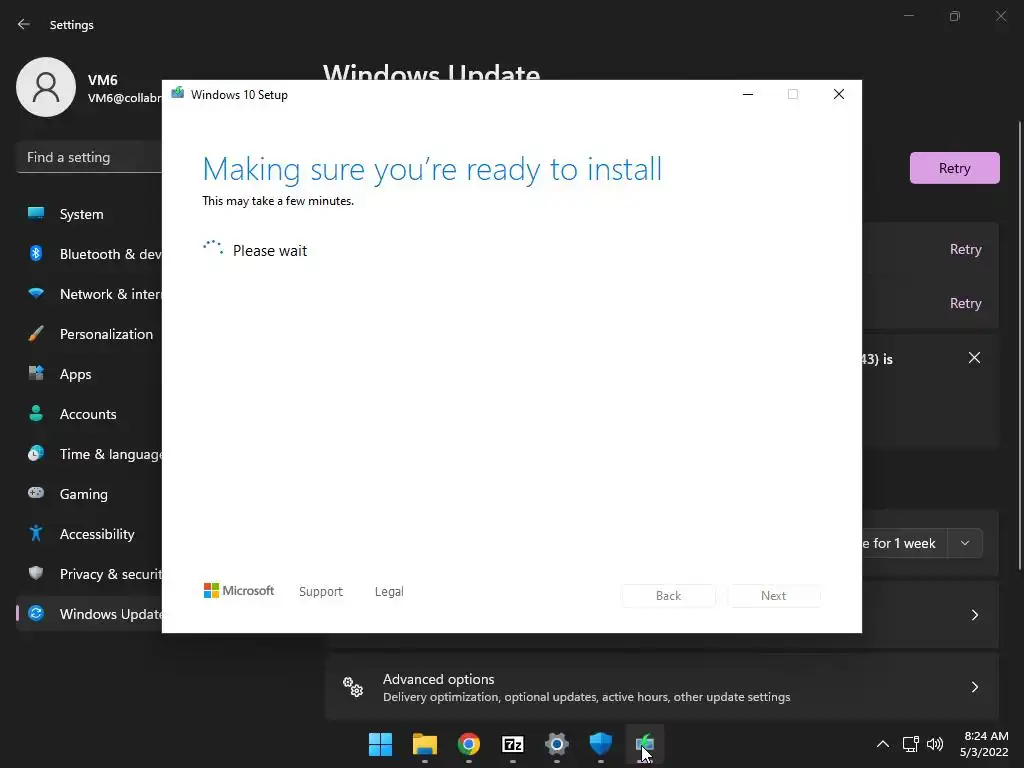Select Privacy & security in sidebar

coord(89,574)
